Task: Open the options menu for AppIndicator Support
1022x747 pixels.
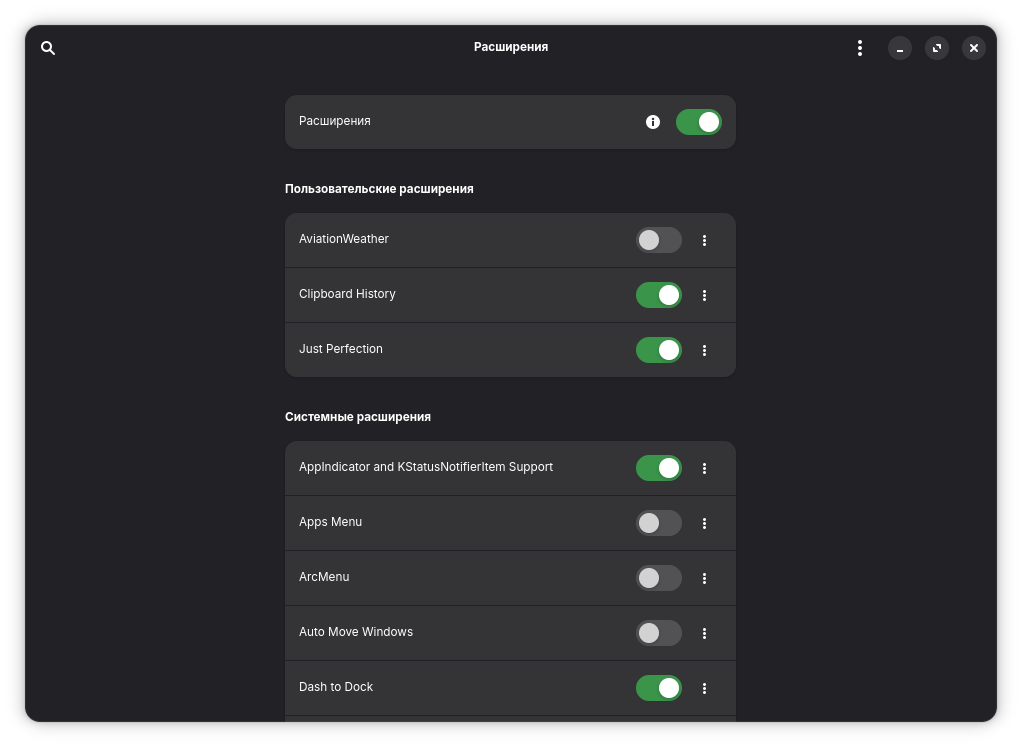Action: 704,468
